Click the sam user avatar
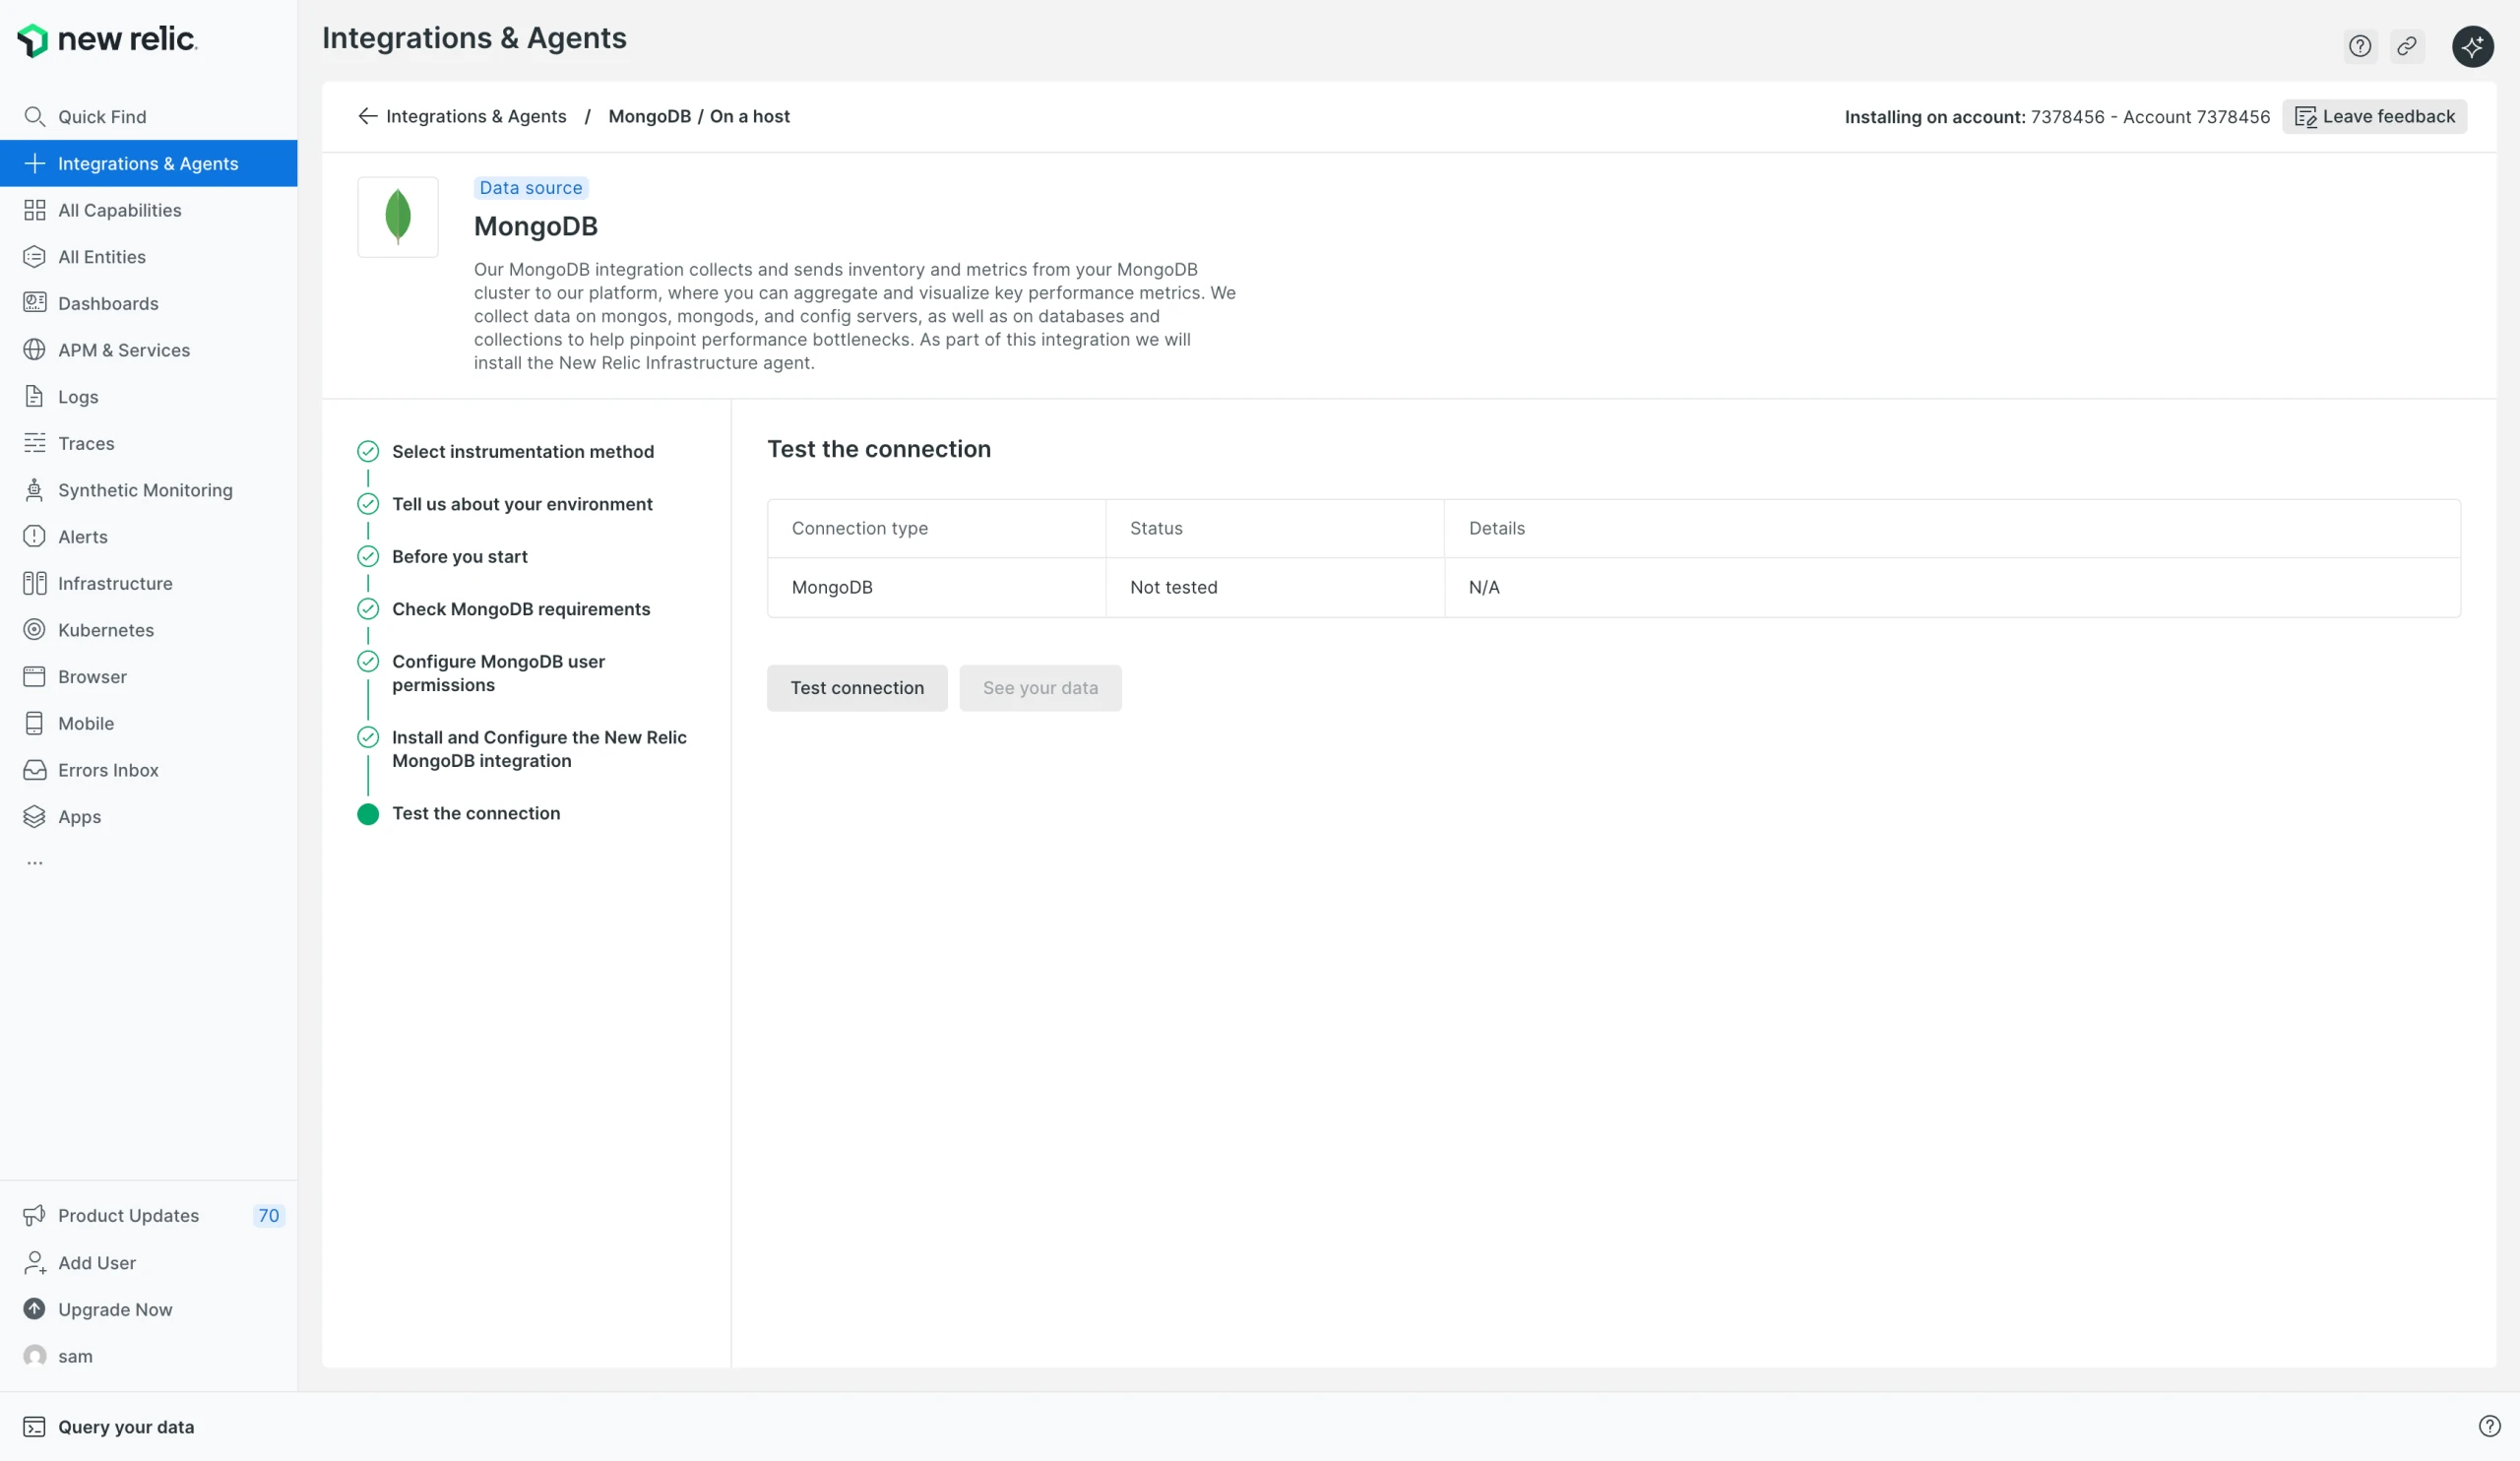This screenshot has height=1461, width=2520. pos(34,1357)
